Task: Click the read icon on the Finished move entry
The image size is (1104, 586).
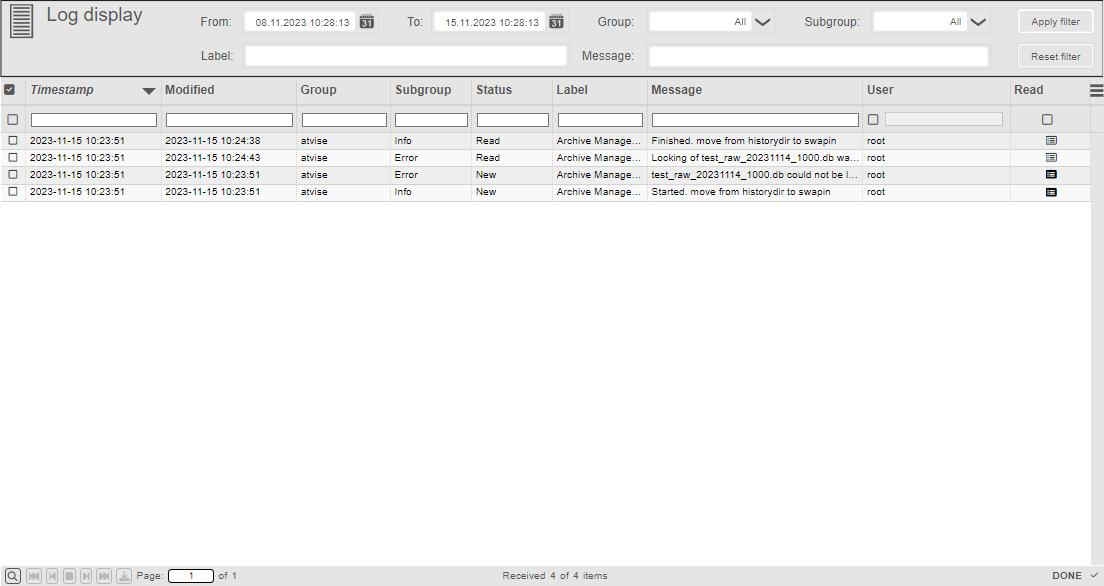Action: [1050, 140]
